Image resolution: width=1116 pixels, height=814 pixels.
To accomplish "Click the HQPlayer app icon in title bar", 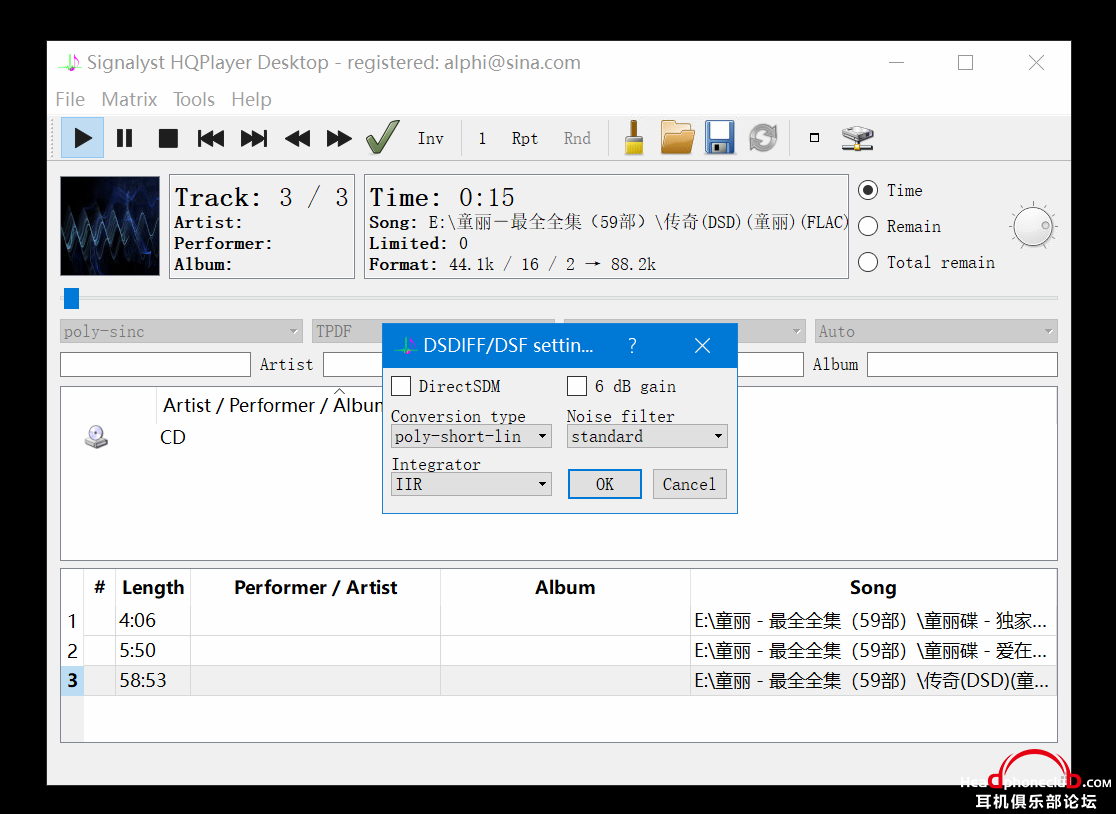I will [x=70, y=63].
